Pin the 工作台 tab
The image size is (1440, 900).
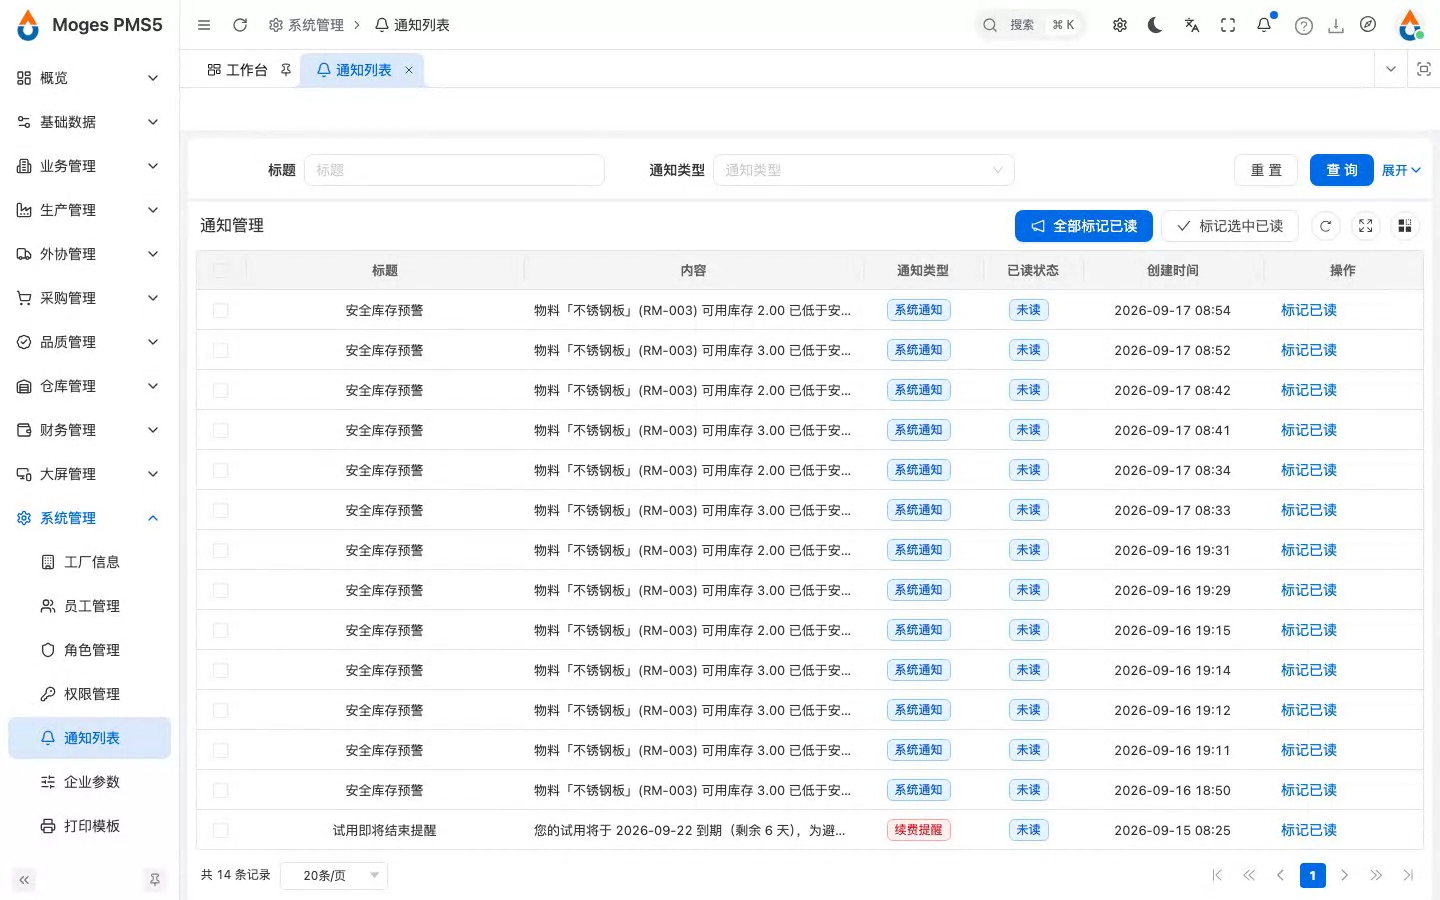click(x=286, y=70)
